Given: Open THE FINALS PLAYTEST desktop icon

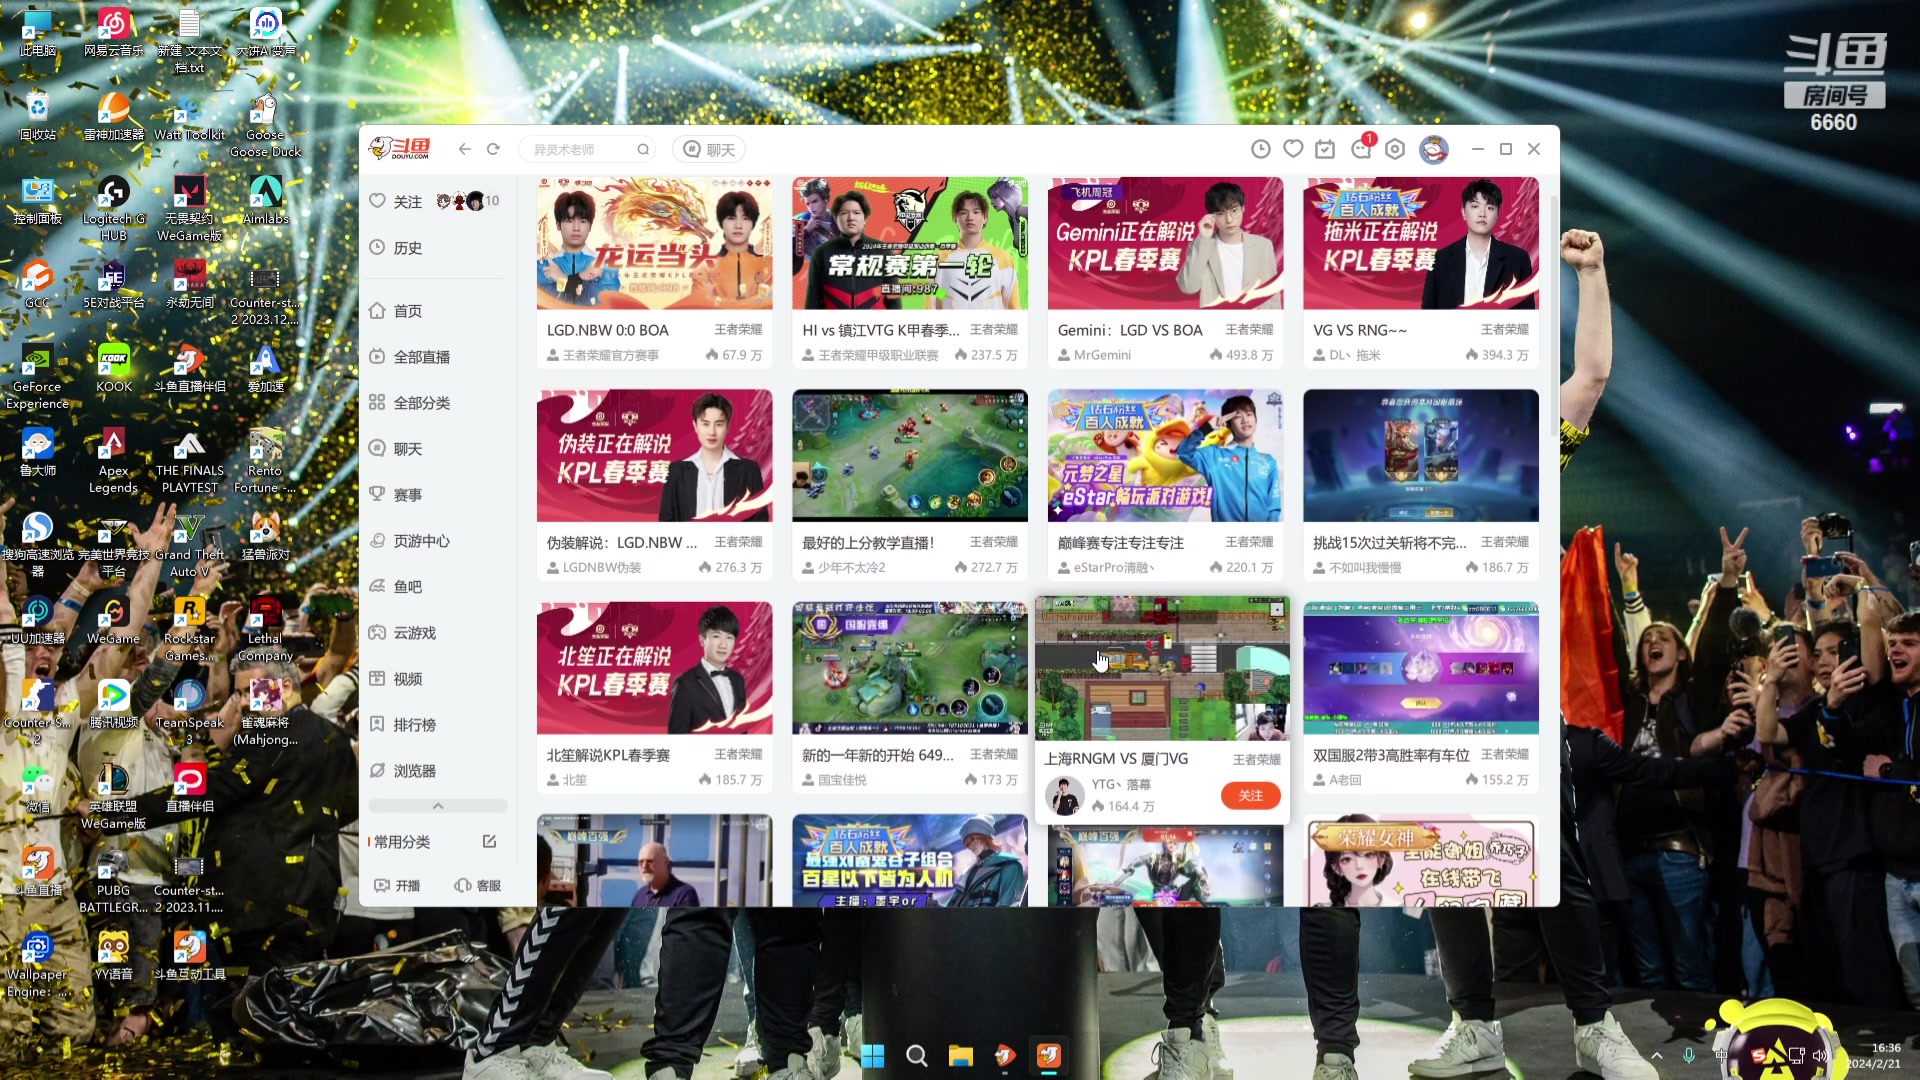Looking at the screenshot, I should pos(189,461).
